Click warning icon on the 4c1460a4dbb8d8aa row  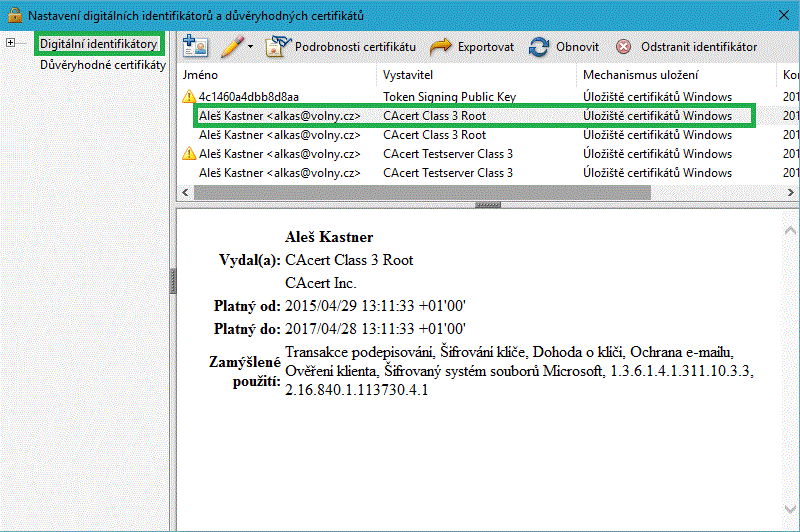click(188, 97)
